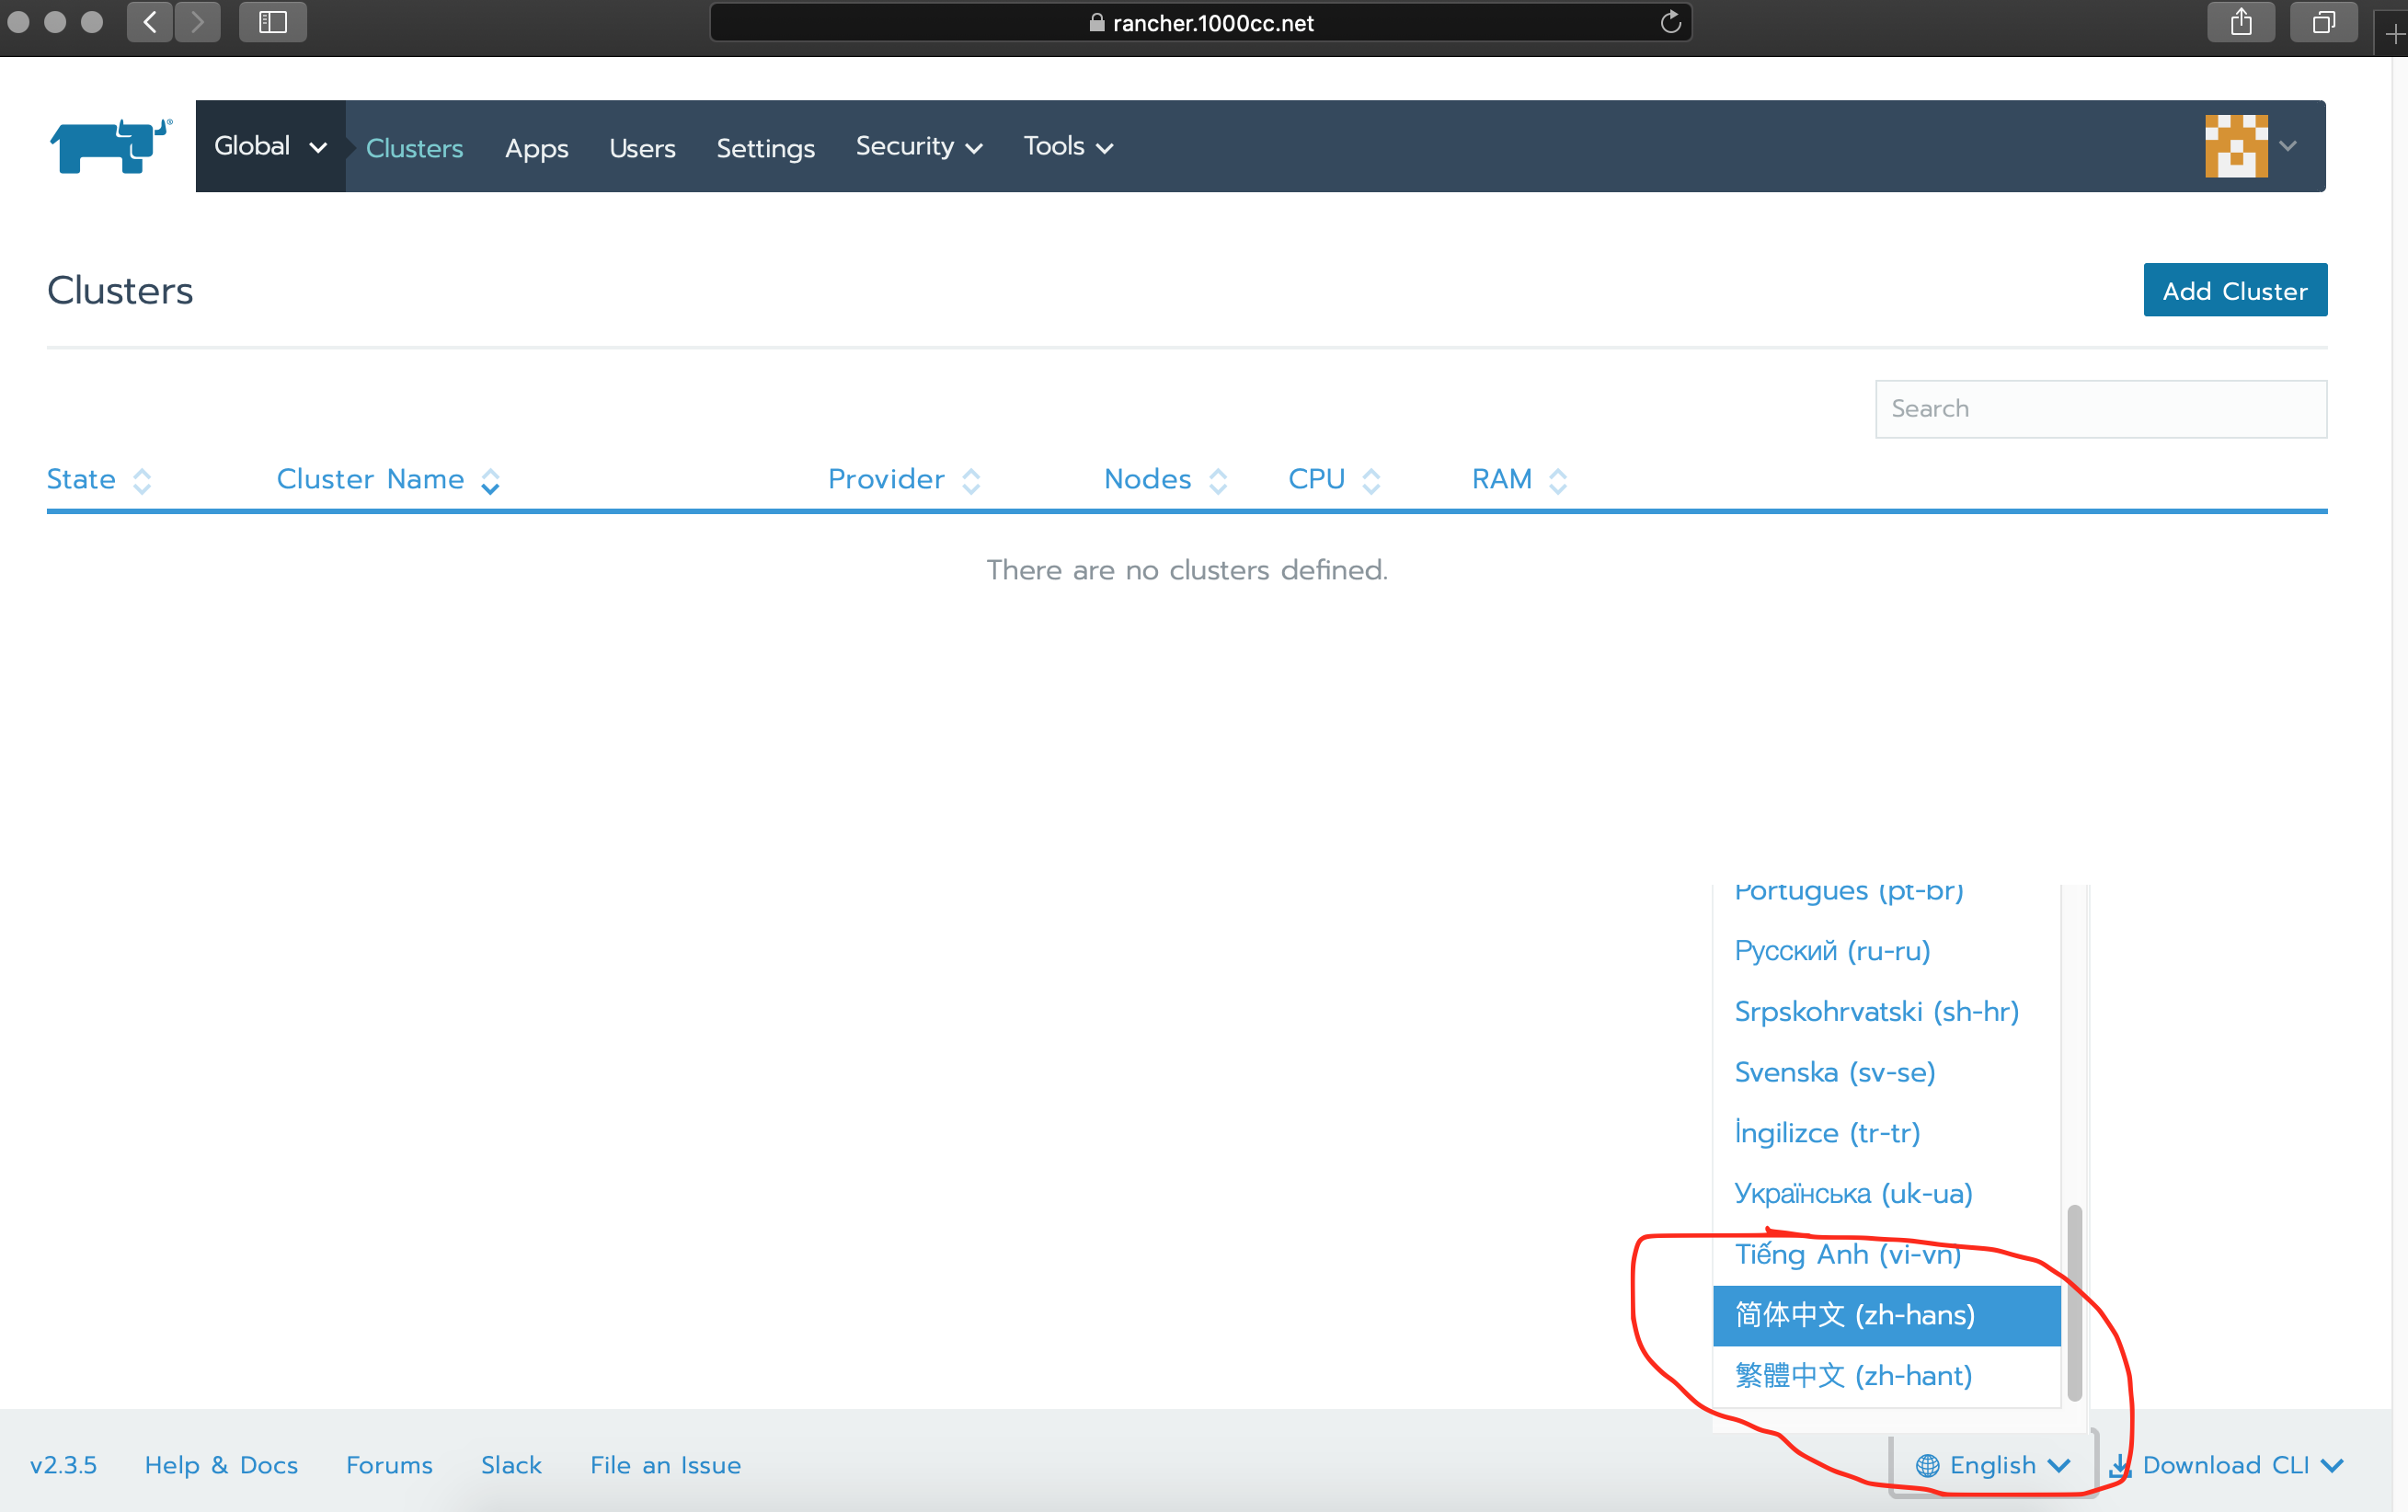
Task: Open the Safari share icon
Action: 2241,22
